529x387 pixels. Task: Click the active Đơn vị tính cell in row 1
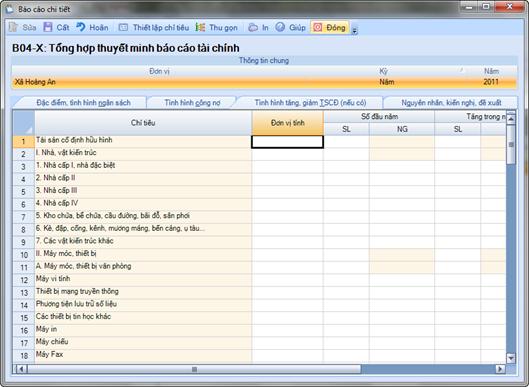pyautogui.click(x=287, y=142)
